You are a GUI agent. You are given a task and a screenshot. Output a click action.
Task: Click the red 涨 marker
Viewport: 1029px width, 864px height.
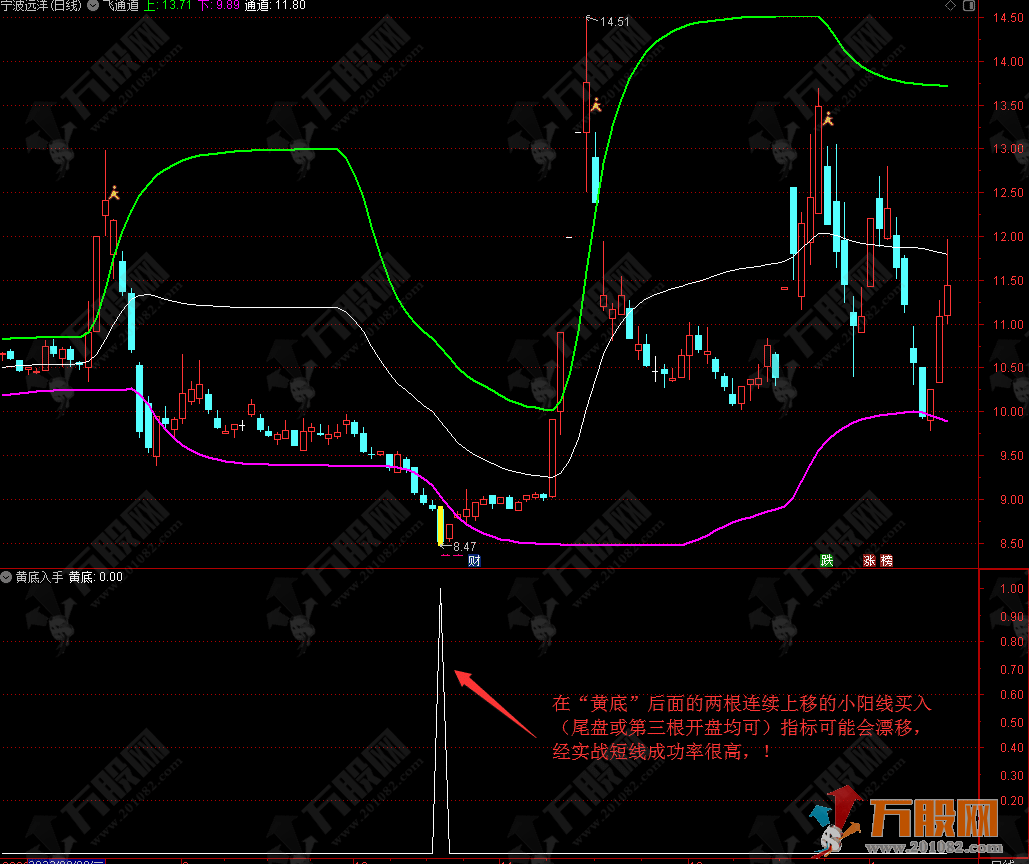[869, 560]
